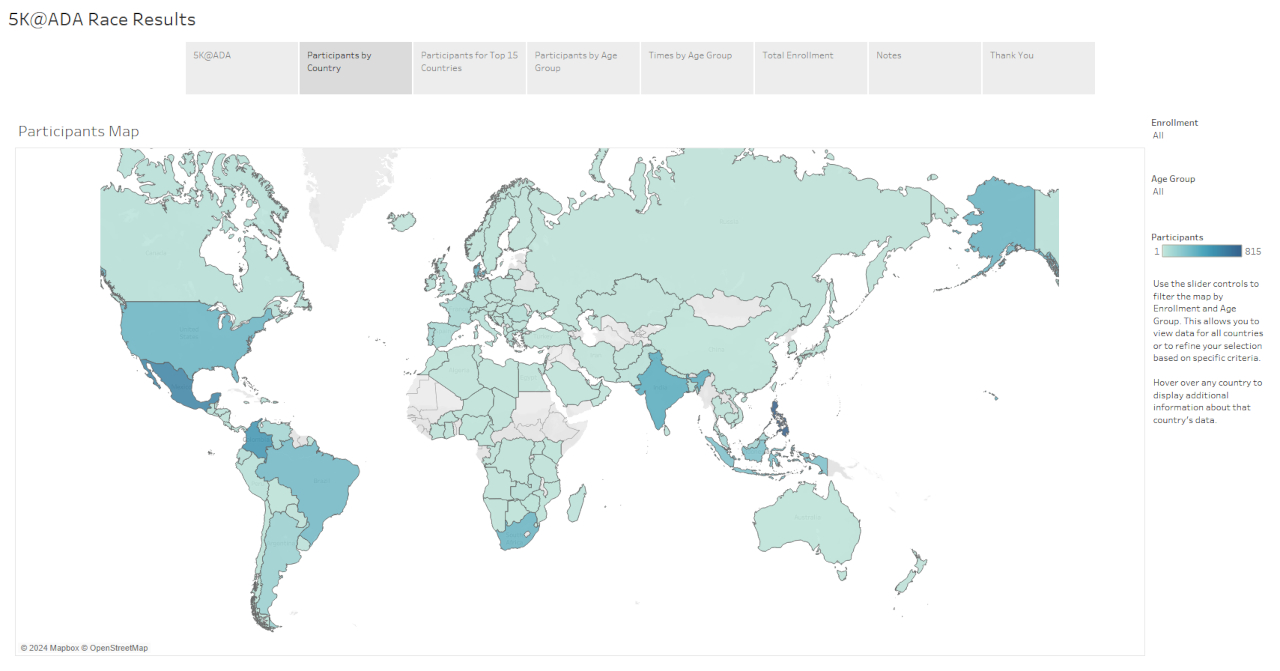Click the OpenStreetMap attribution link

point(119,648)
